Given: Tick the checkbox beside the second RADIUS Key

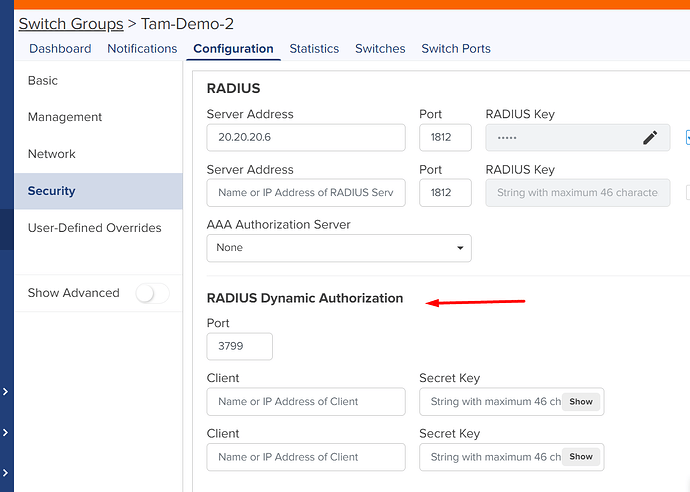Looking at the screenshot, I should 687,193.
